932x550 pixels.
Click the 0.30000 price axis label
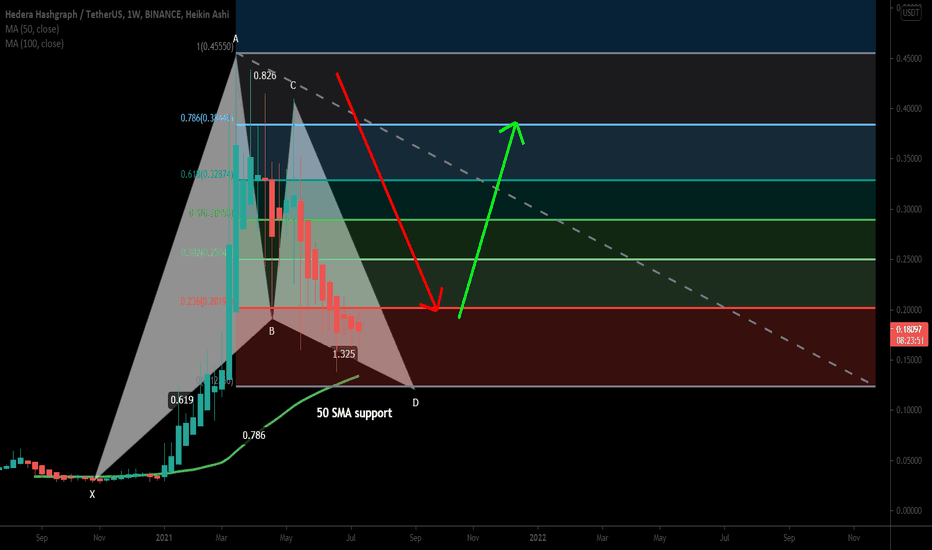[909, 209]
